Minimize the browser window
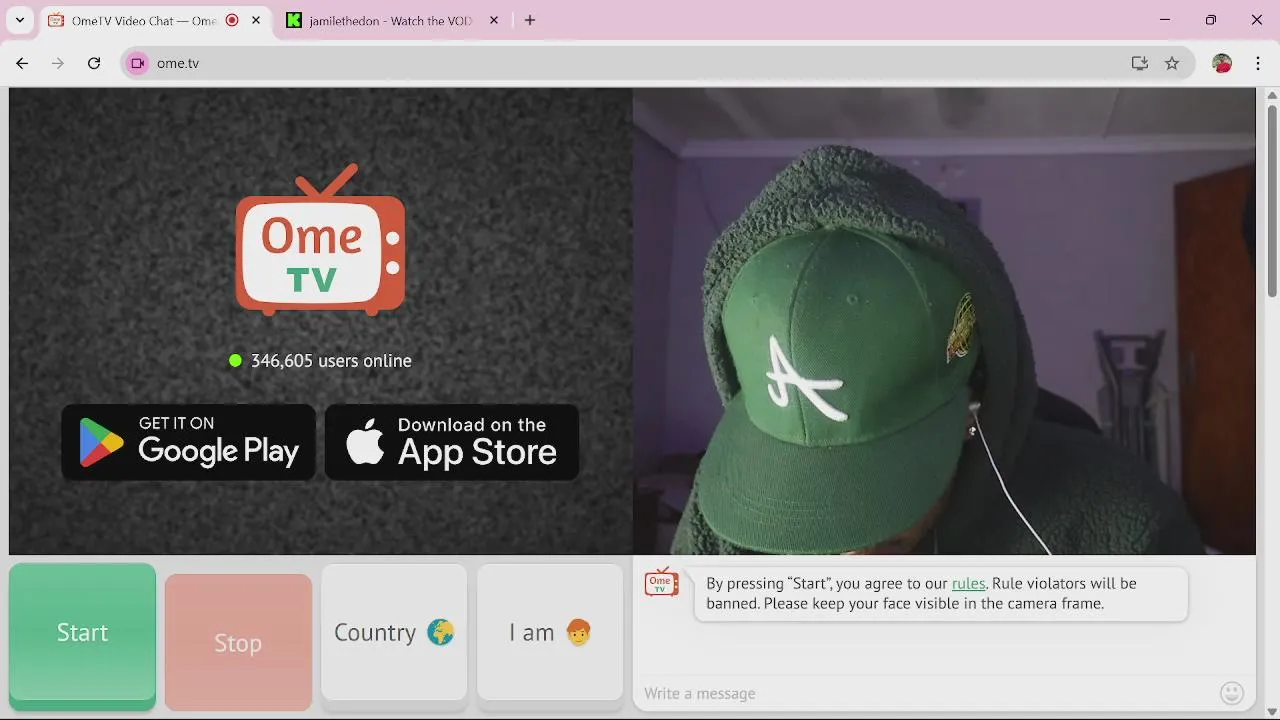Viewport: 1280px width, 720px height. (x=1165, y=20)
